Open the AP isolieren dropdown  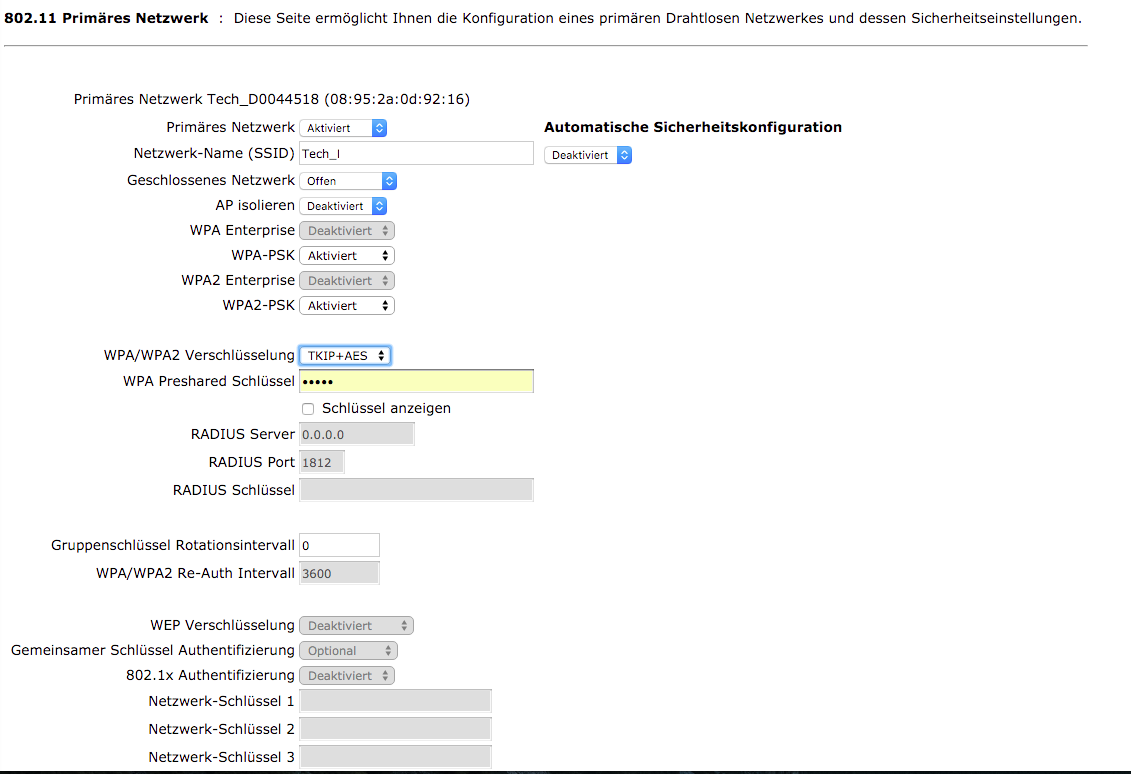coord(343,206)
